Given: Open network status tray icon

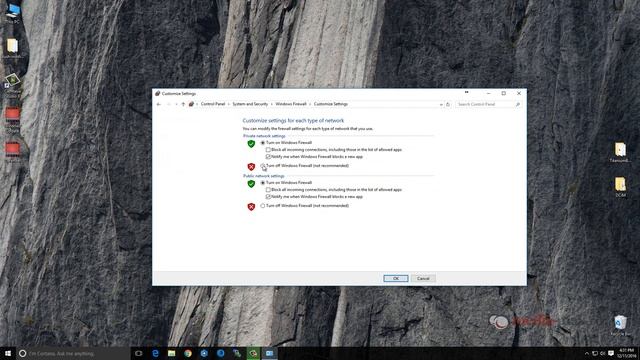Looking at the screenshot, I should coord(595,353).
